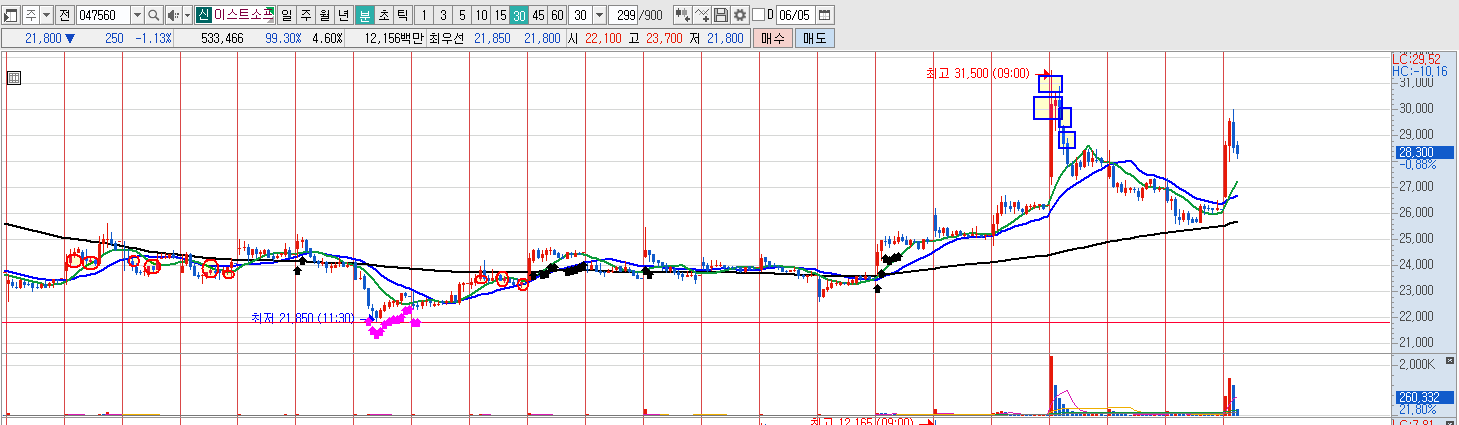Click the 12,156백만 trading value
Image resolution: width=1459 pixels, height=425 pixels.
(x=396, y=38)
